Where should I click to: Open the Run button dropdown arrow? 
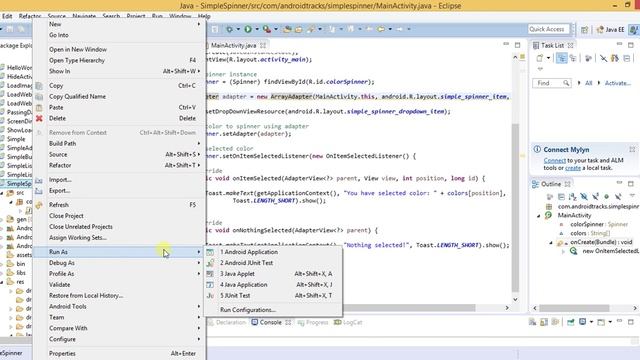click(x=257, y=29)
